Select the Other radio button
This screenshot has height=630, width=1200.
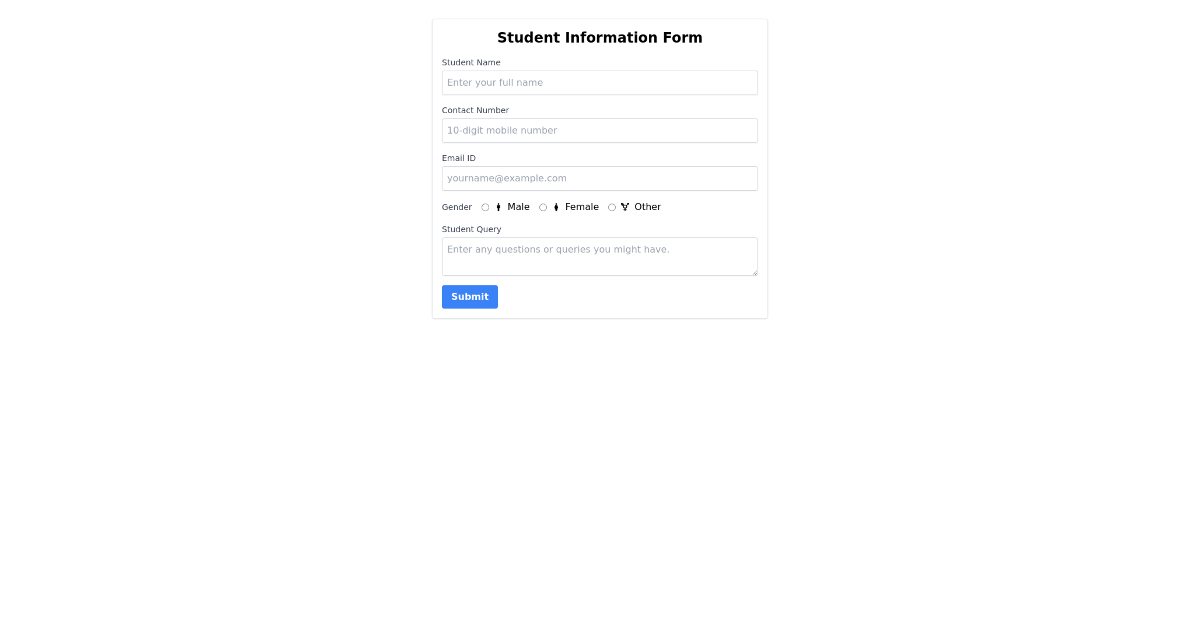(611, 207)
